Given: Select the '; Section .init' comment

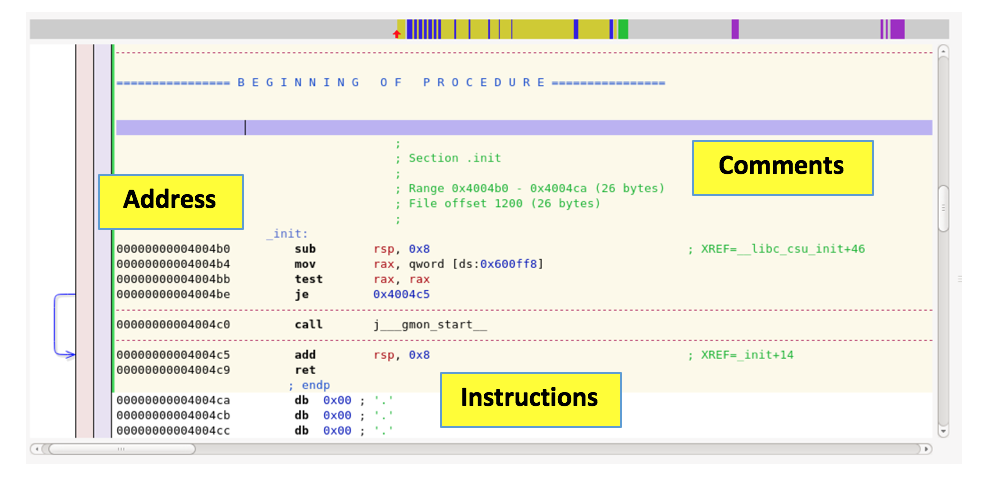Looking at the screenshot, I should coord(448,158).
